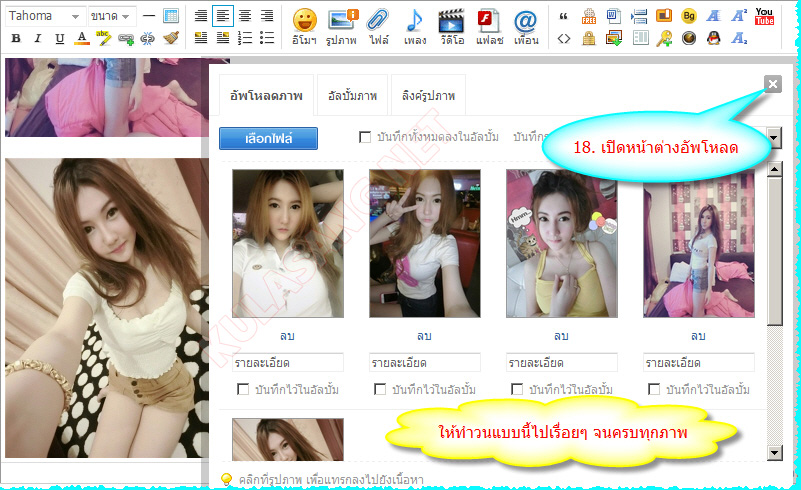Click the scrollbar up arrow in upload list
Viewport: 801px width, 490px height.
[775, 169]
